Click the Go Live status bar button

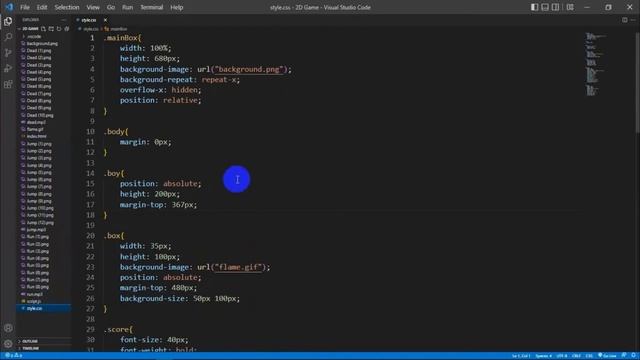(x=607, y=356)
